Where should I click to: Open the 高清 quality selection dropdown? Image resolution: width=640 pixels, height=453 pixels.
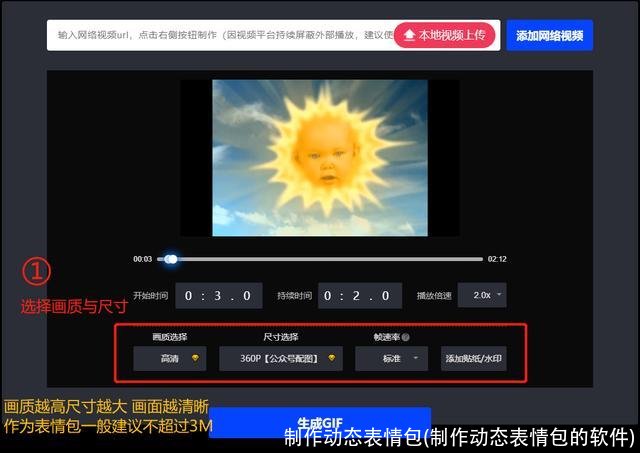169,358
